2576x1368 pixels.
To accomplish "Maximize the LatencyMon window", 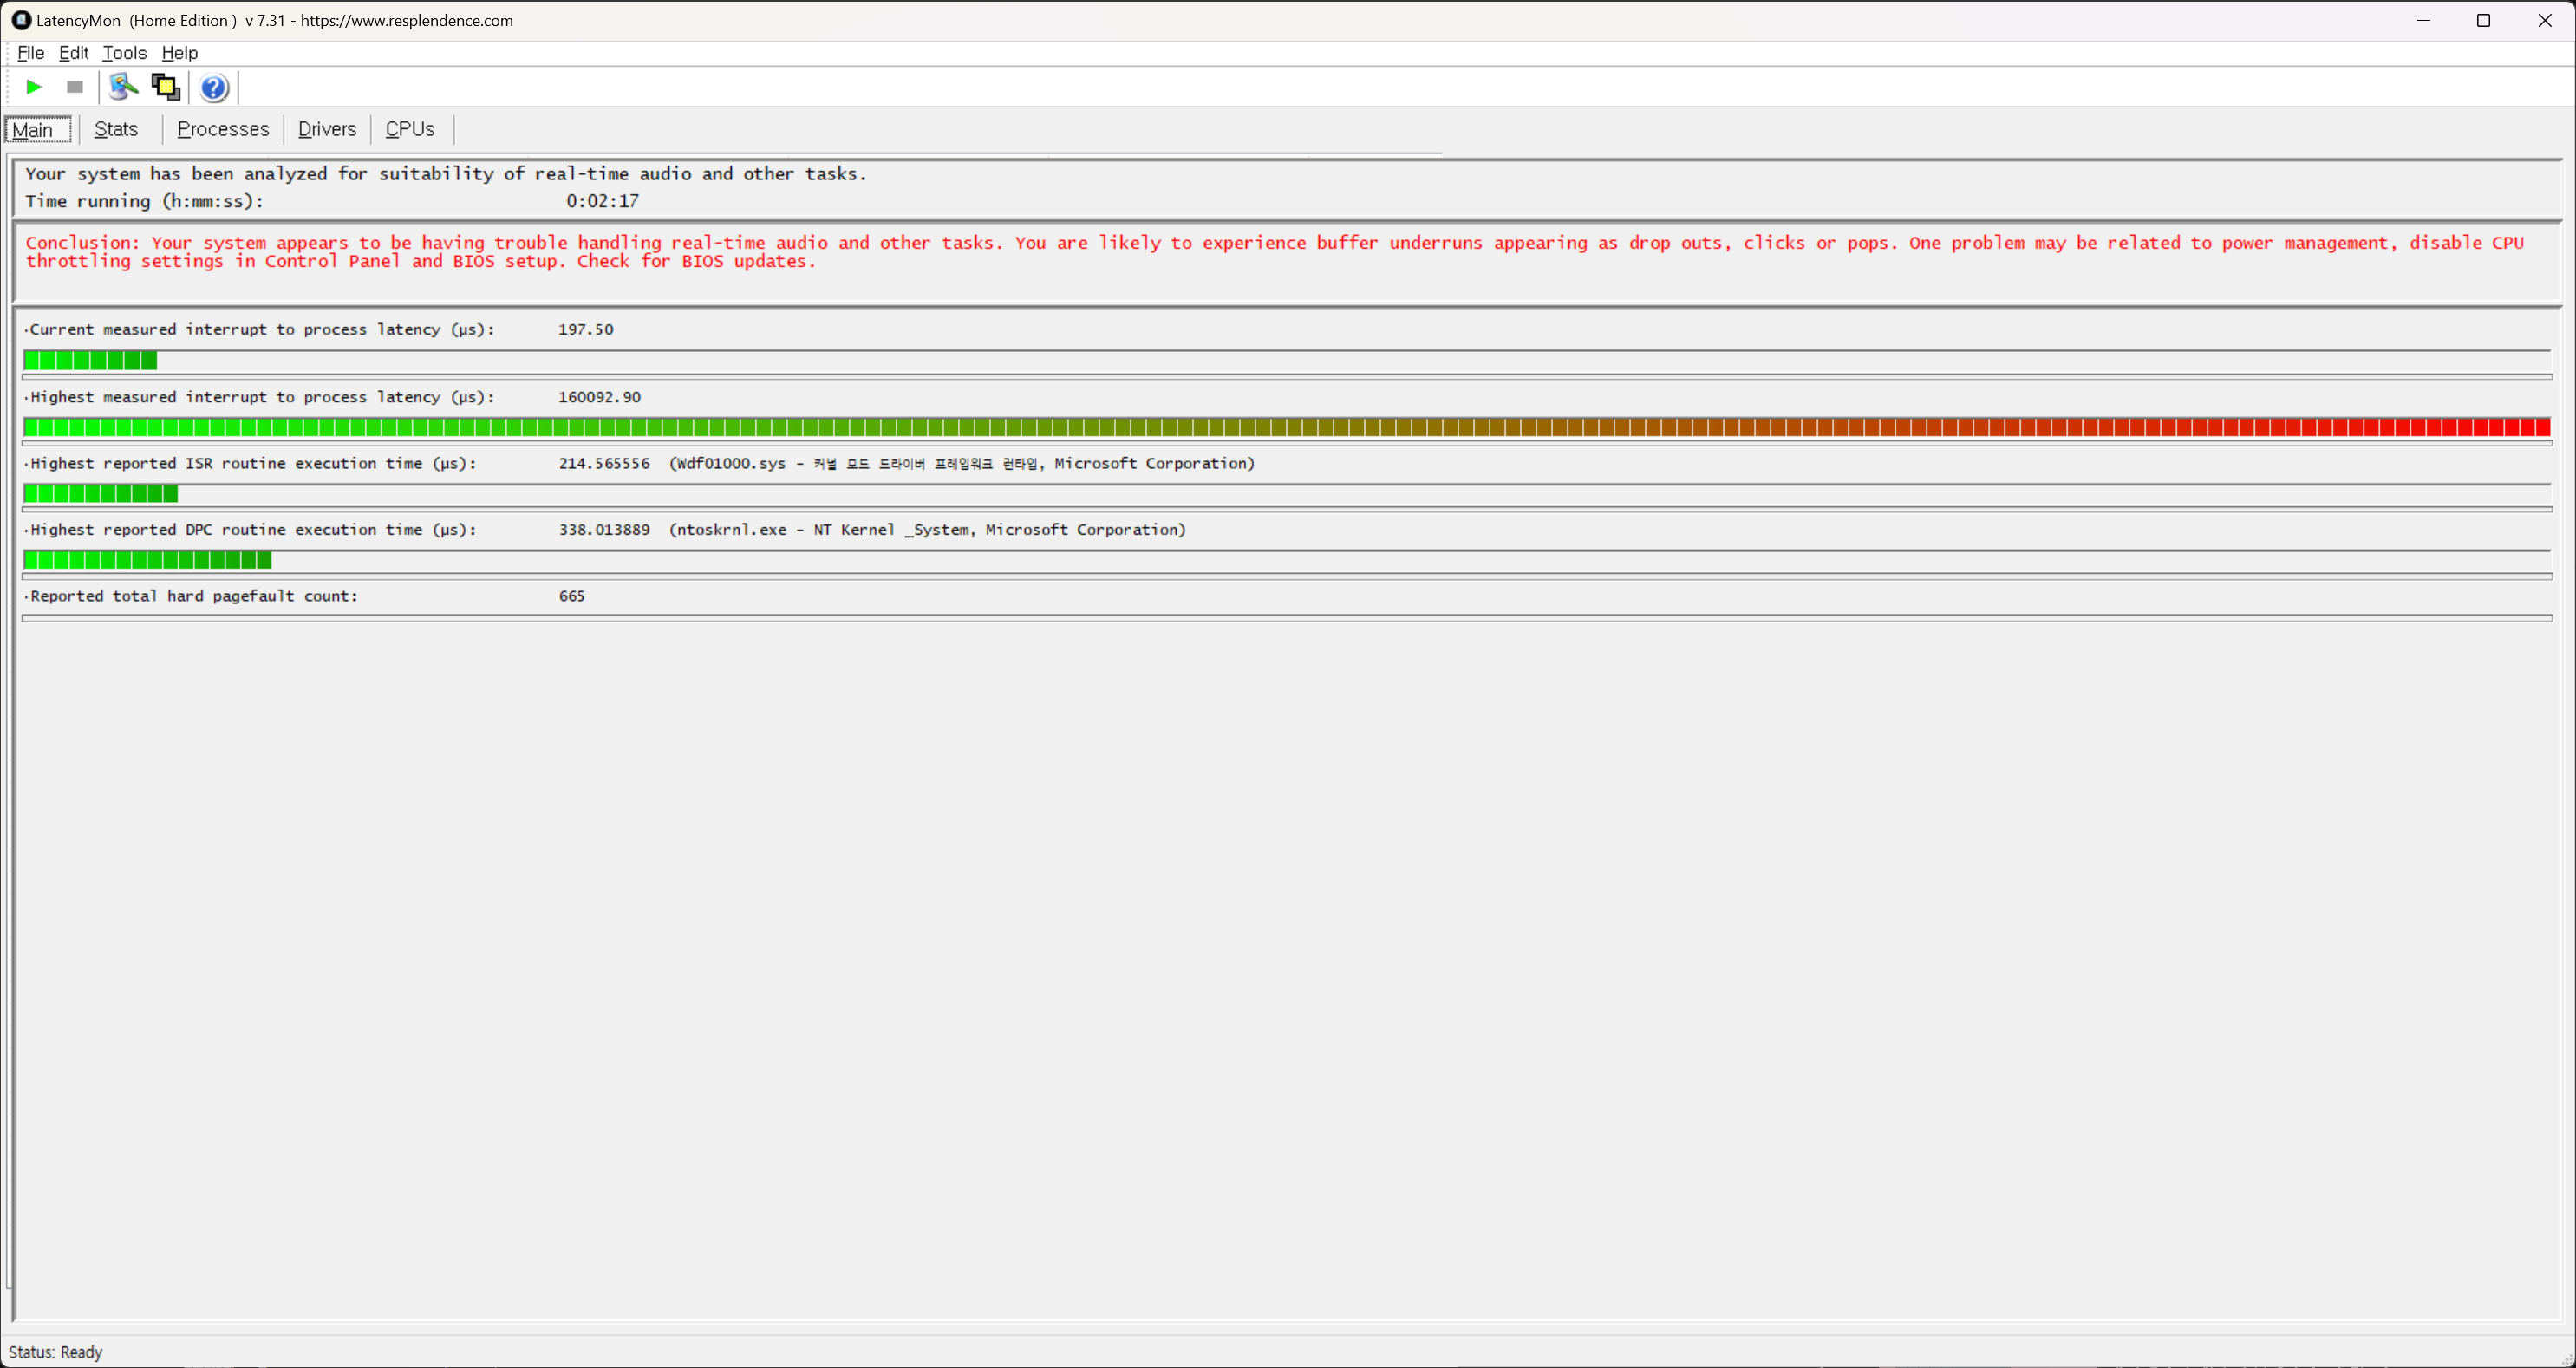I will click(x=2483, y=20).
